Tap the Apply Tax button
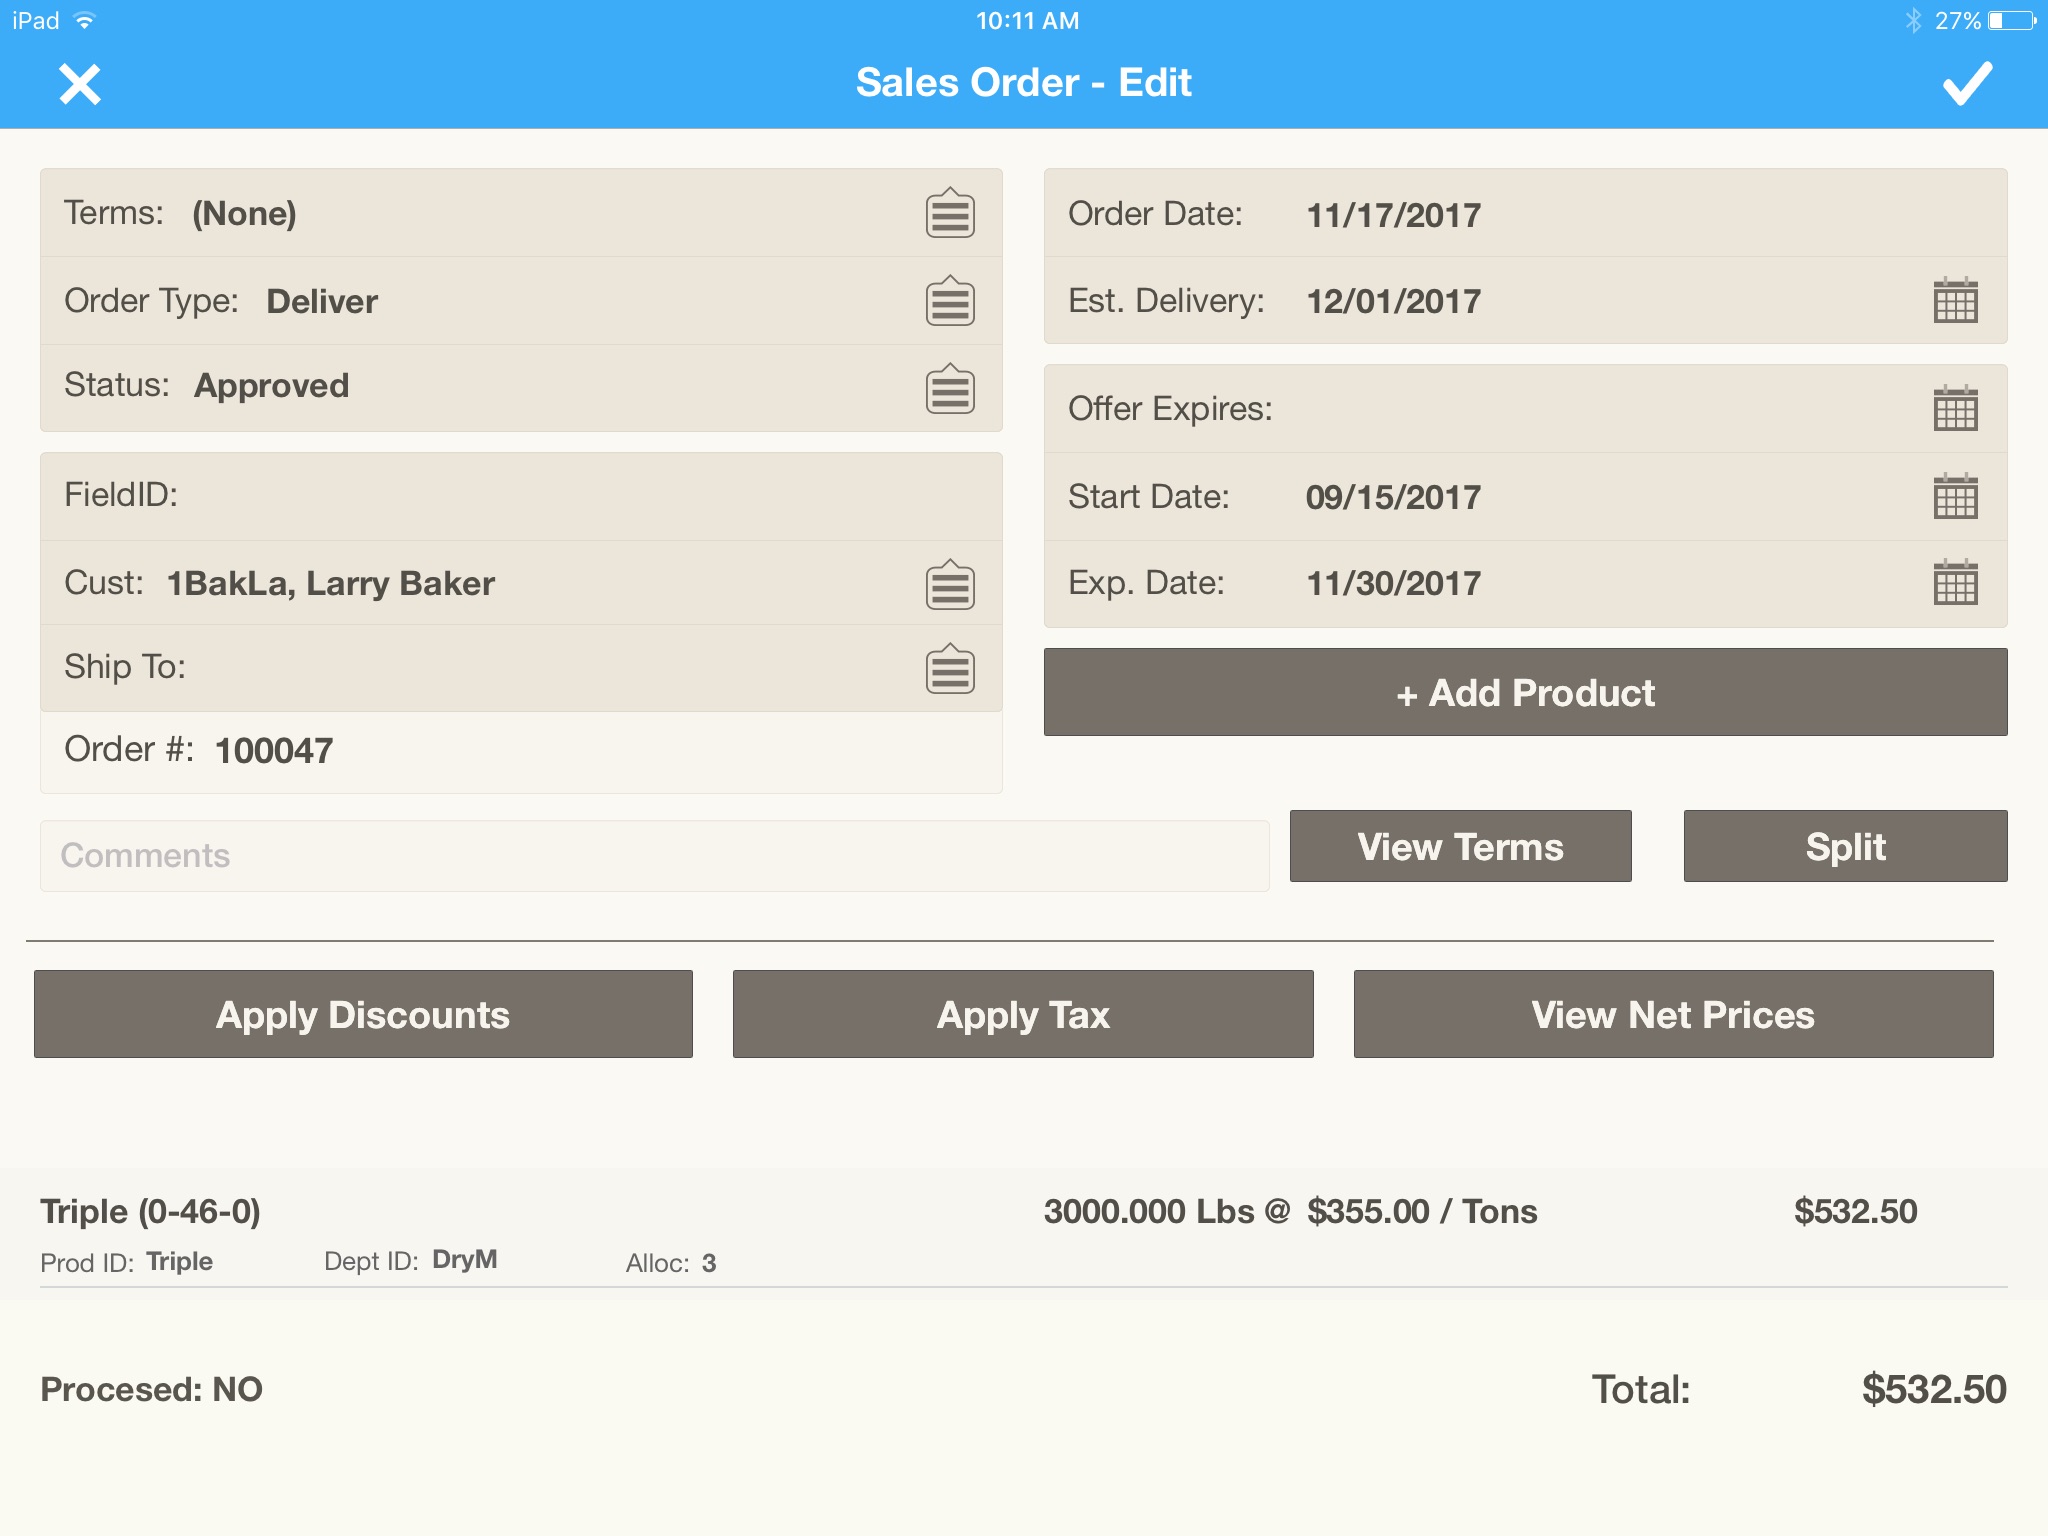The image size is (2048, 1536). (x=1023, y=1014)
